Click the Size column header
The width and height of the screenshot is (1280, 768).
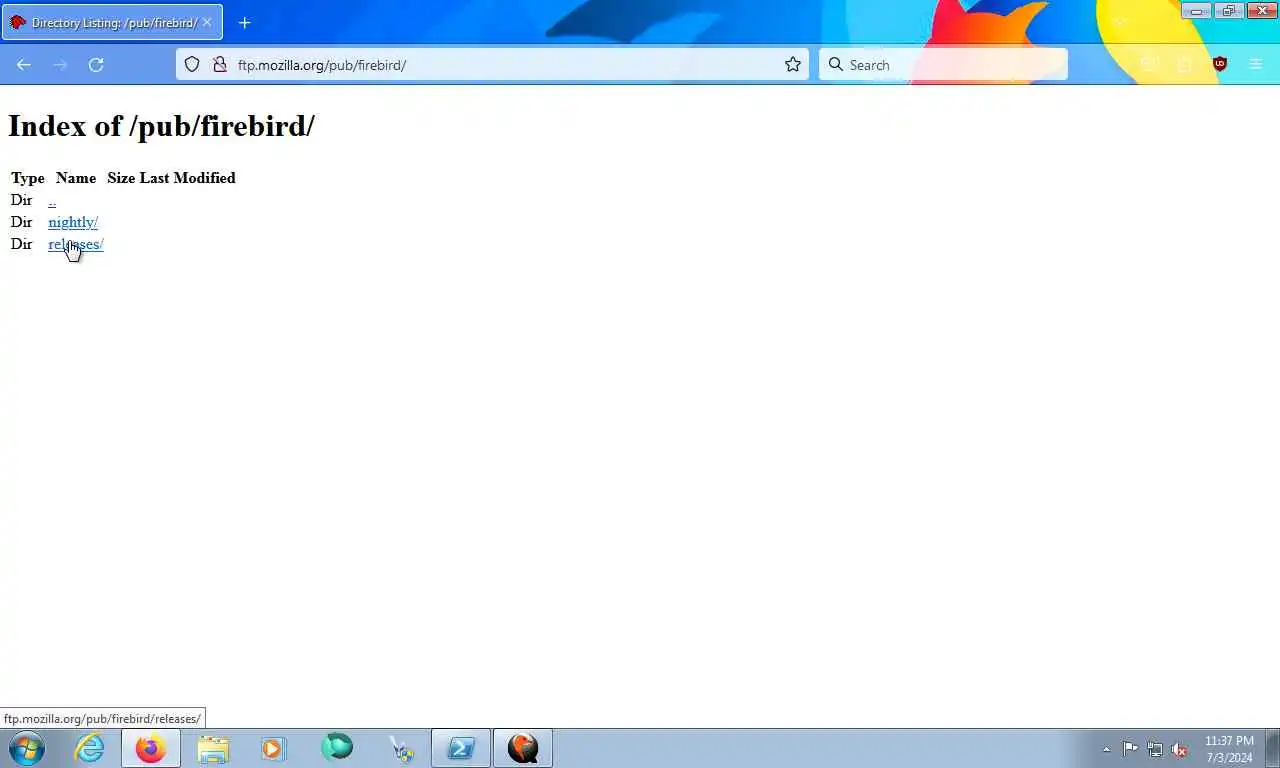pos(121,178)
